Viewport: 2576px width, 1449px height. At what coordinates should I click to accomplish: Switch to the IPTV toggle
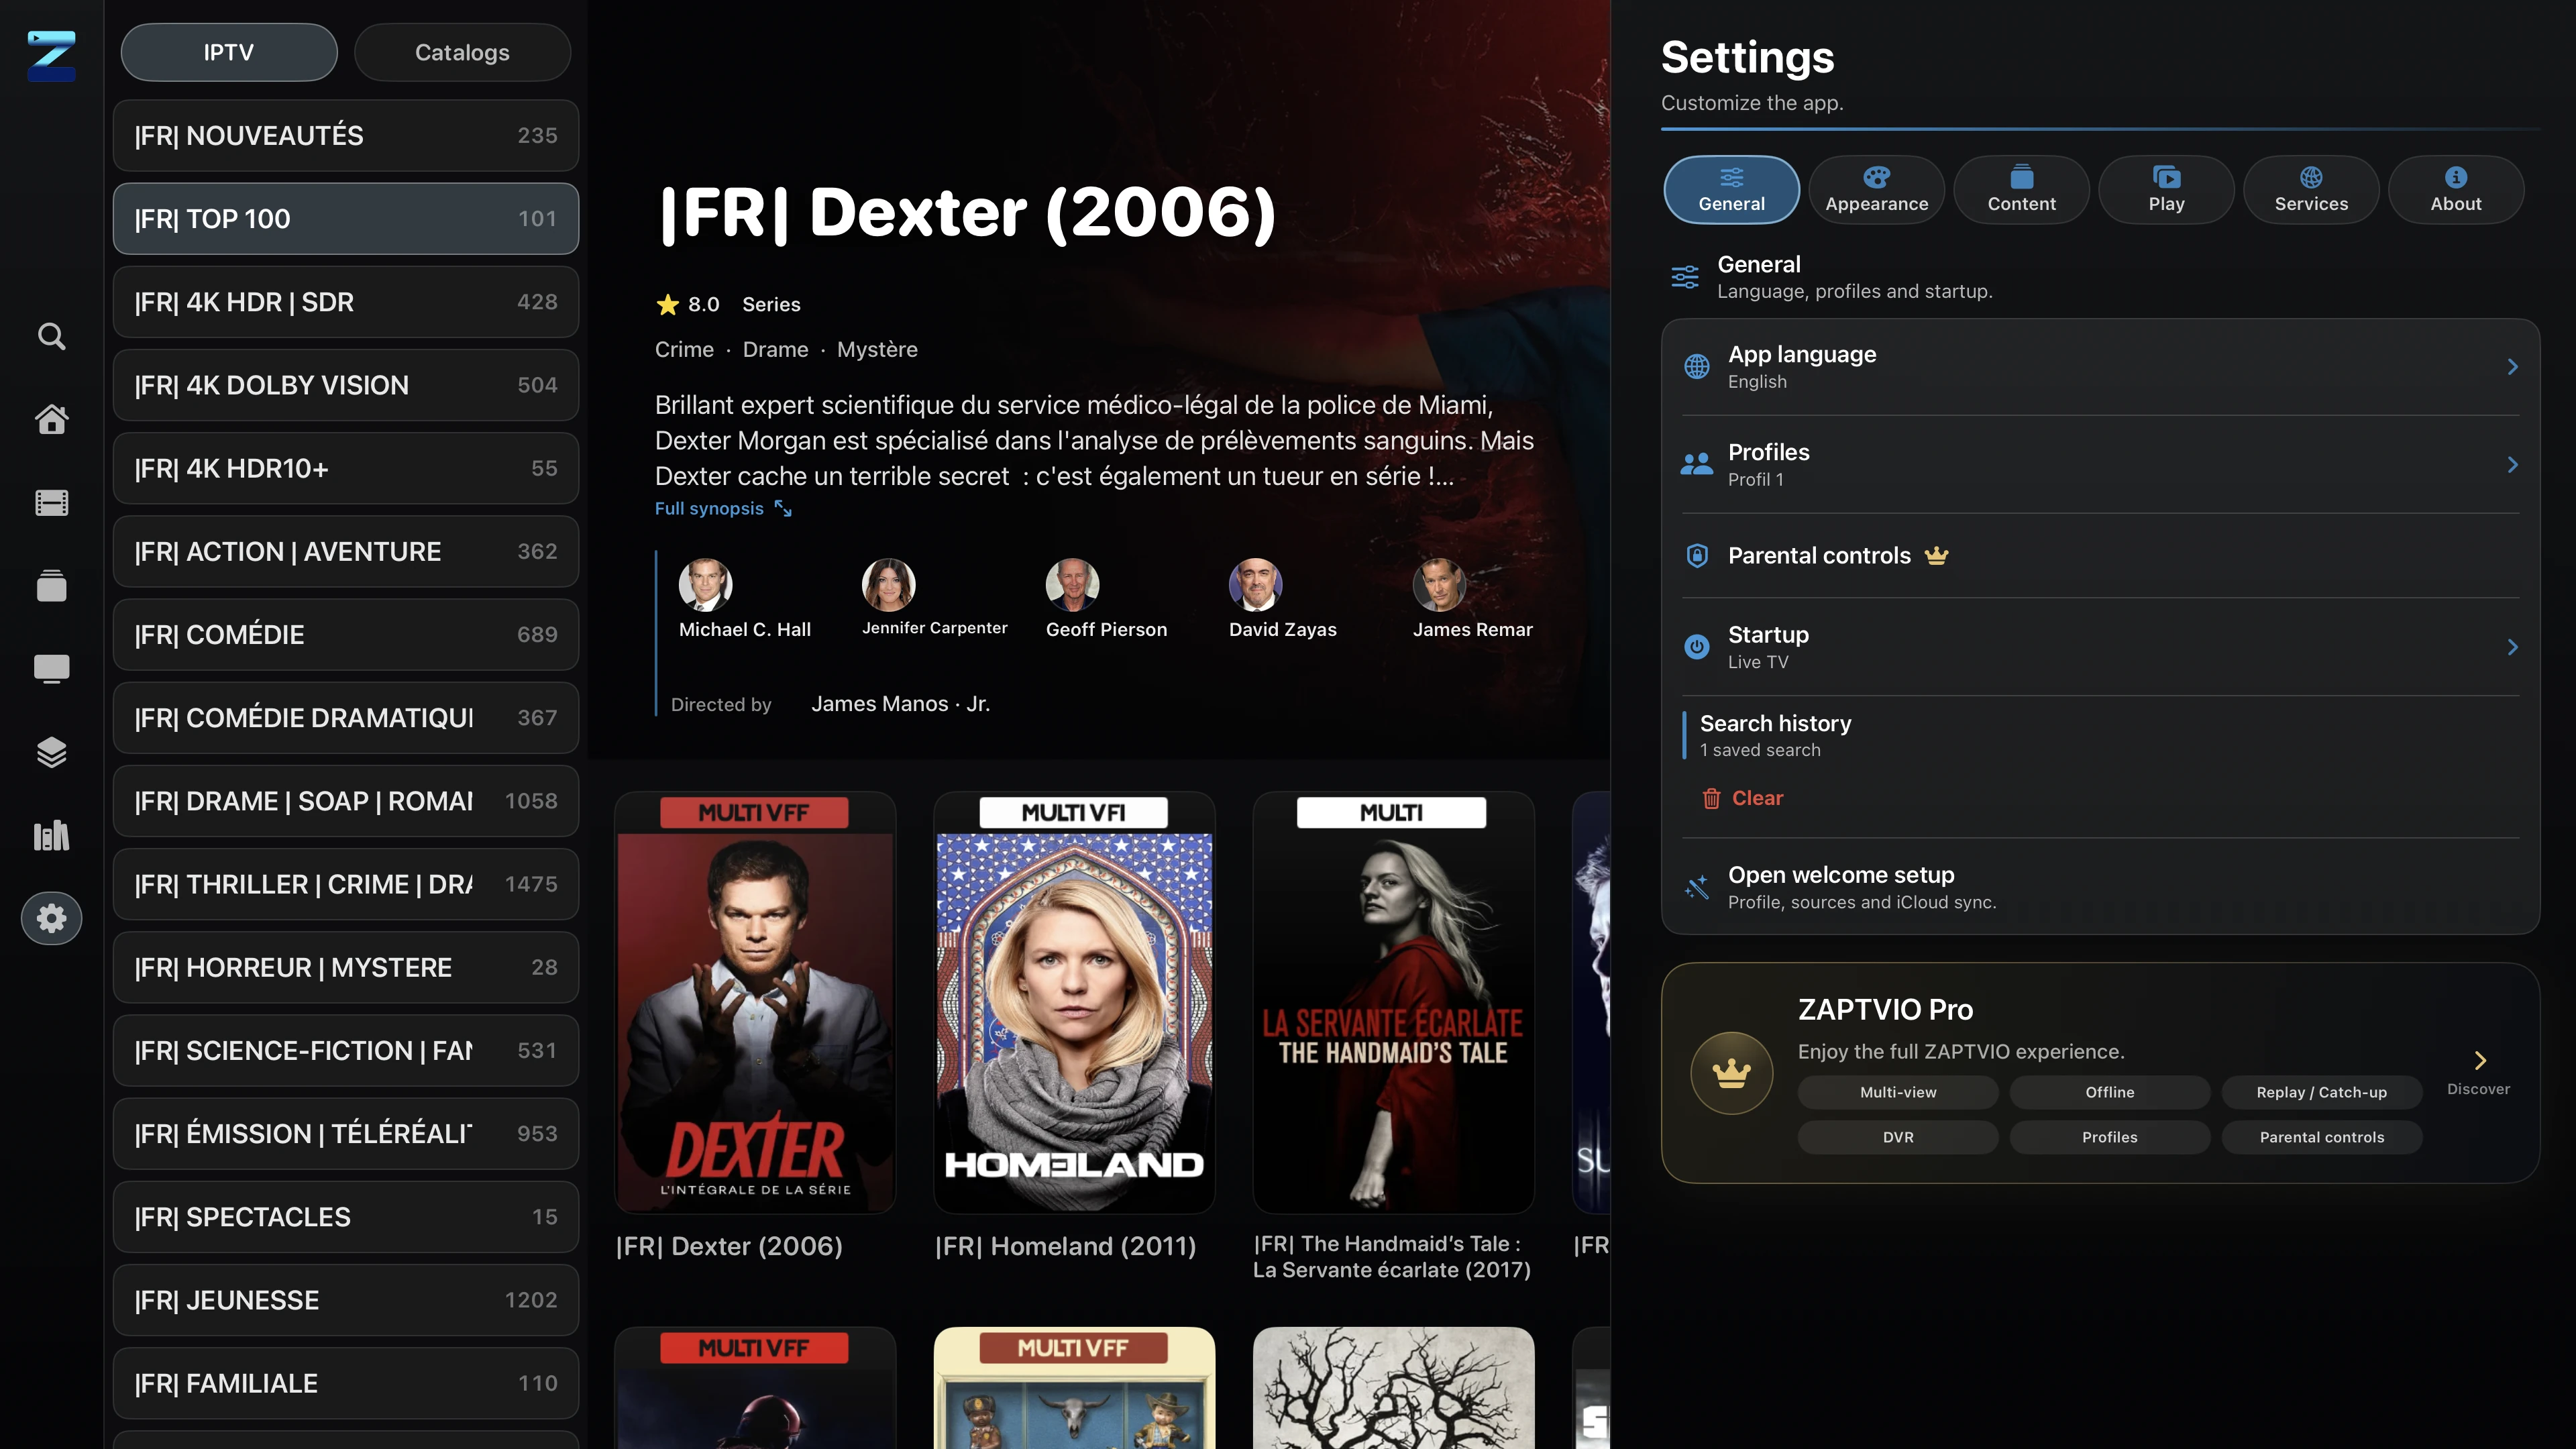(229, 52)
